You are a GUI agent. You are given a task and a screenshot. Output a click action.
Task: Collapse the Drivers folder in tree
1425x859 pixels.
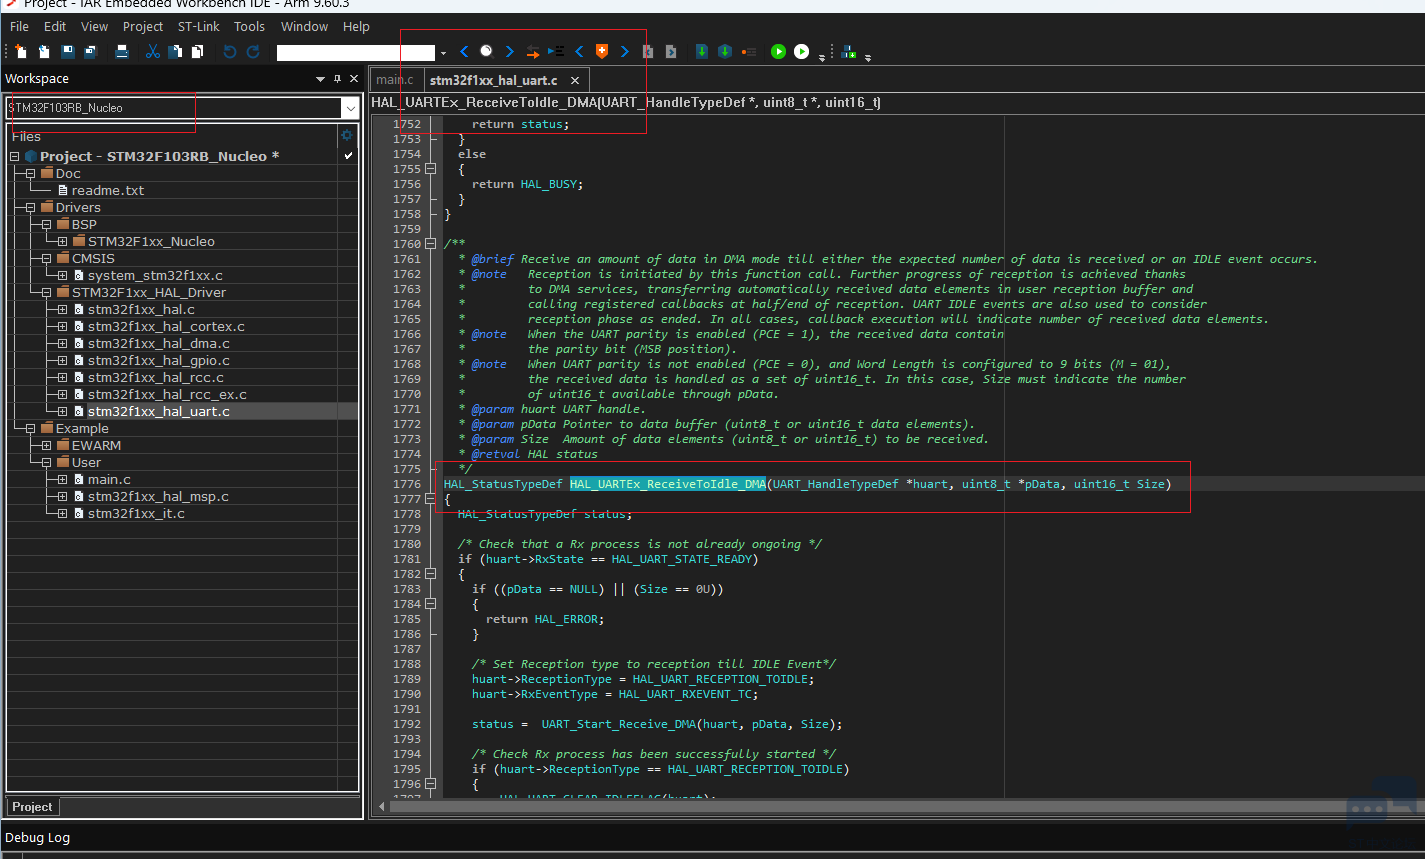pos(30,208)
